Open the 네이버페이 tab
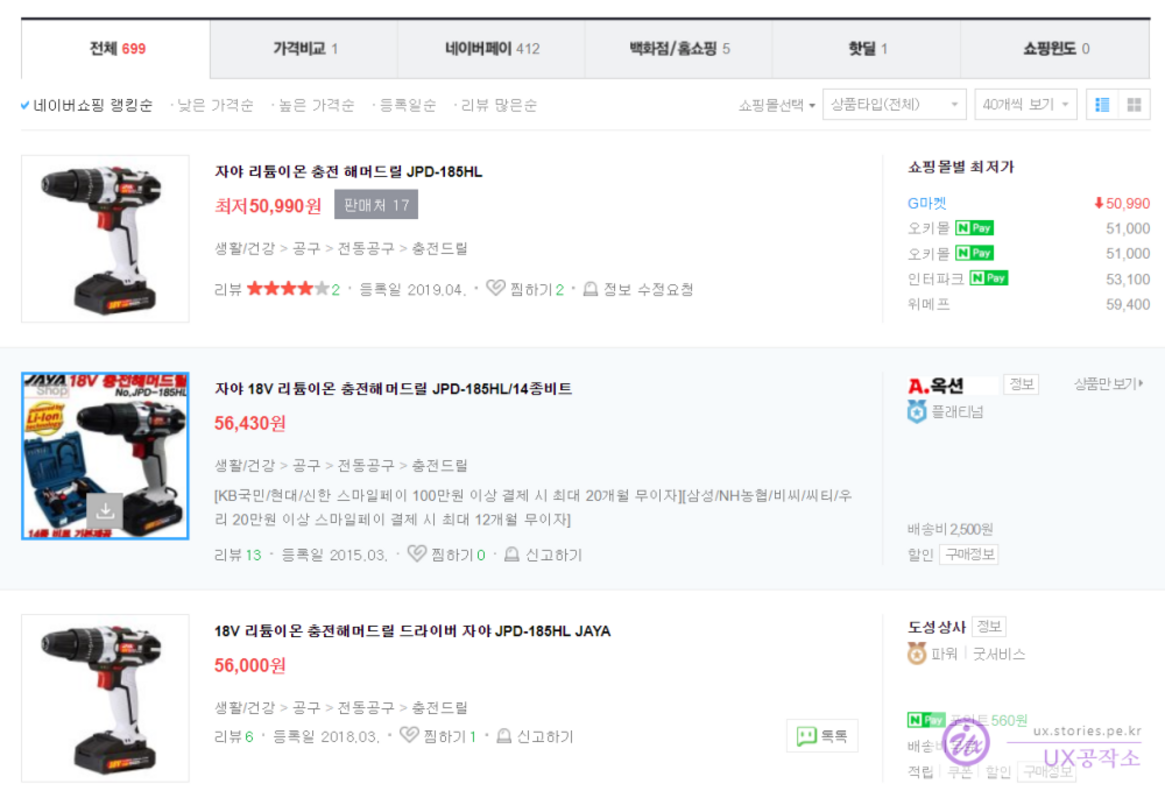This screenshot has width=1165, height=791. (x=492, y=48)
